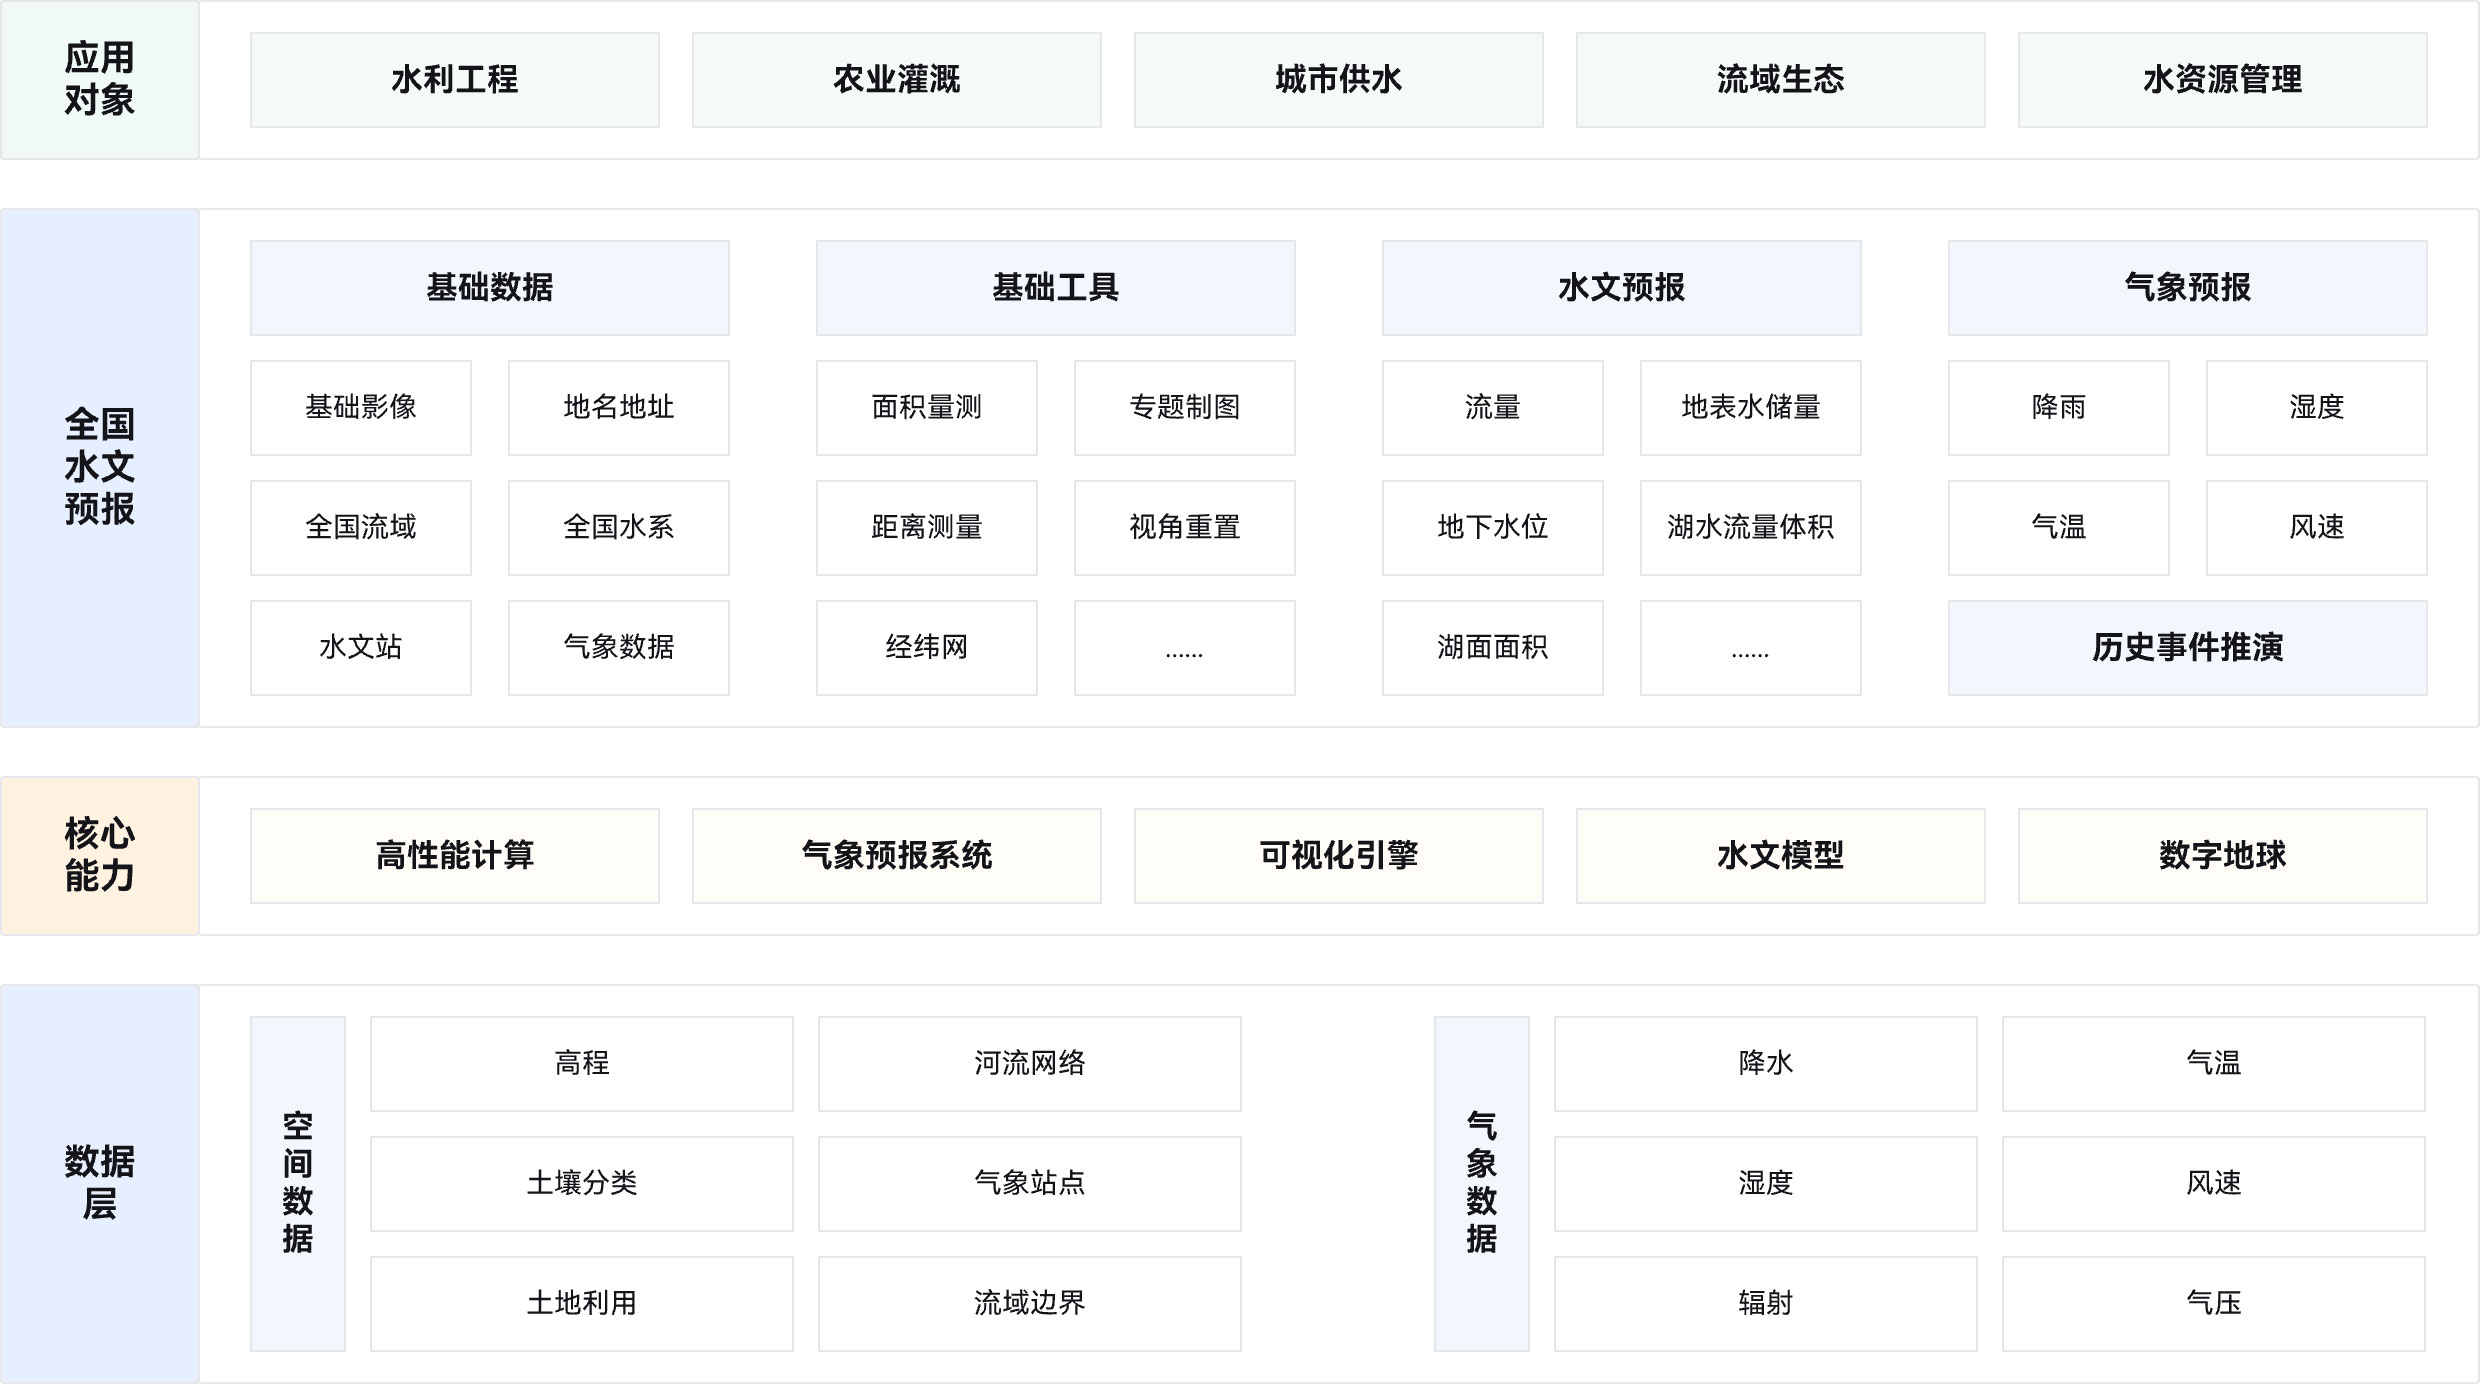The image size is (2480, 1384).
Task: Select 高程 under 空间数据
Action: pyautogui.click(x=581, y=1064)
